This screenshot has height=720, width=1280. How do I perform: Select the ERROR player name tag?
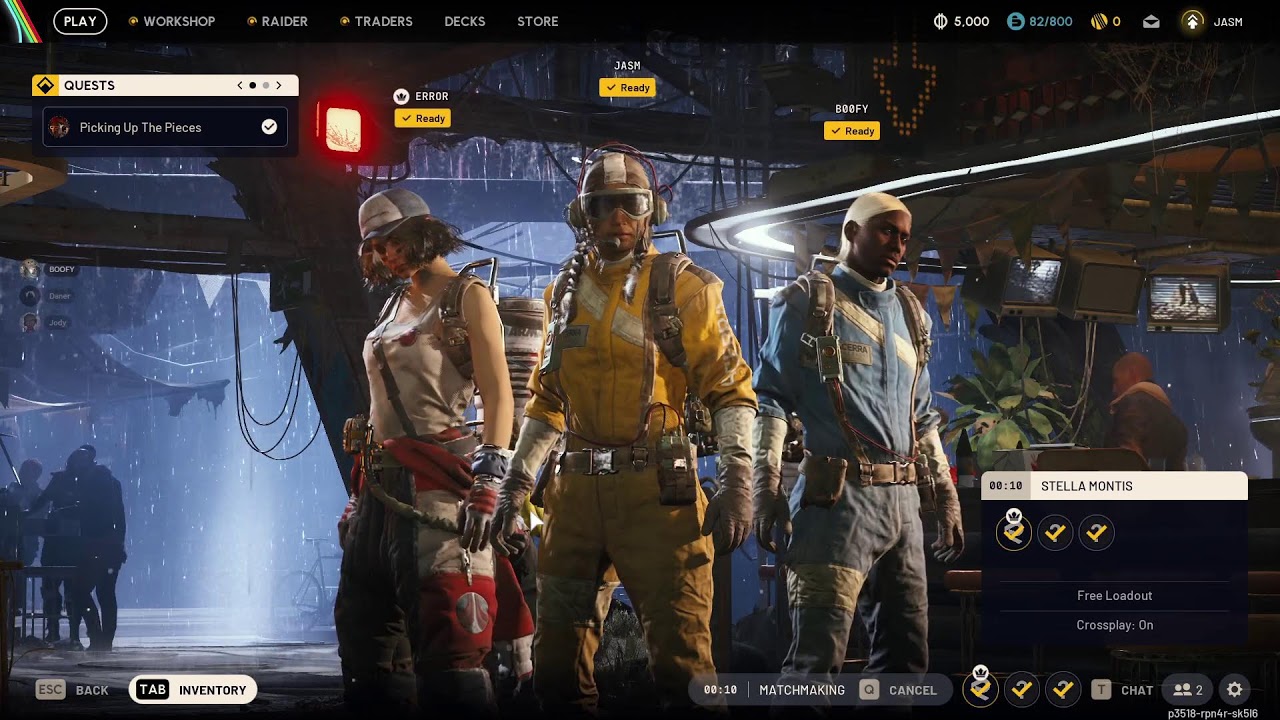tap(431, 96)
